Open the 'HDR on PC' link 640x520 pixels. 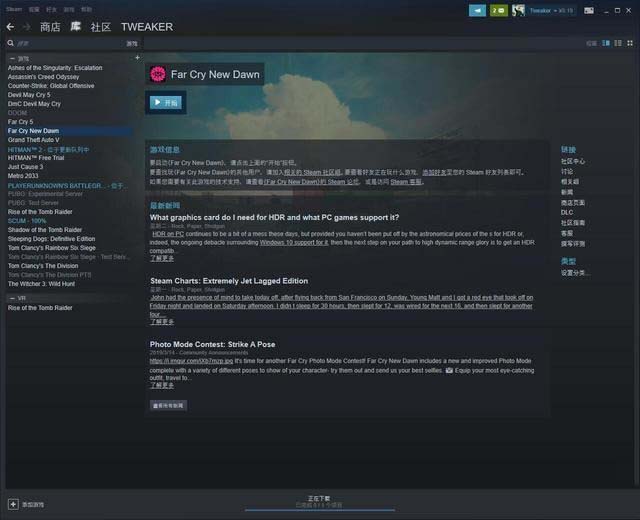(168, 234)
